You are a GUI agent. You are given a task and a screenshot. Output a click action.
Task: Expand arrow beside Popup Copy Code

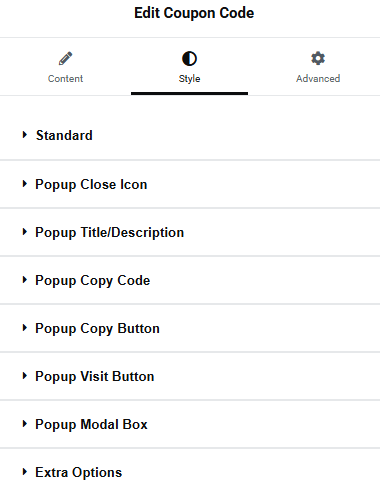pos(25,280)
